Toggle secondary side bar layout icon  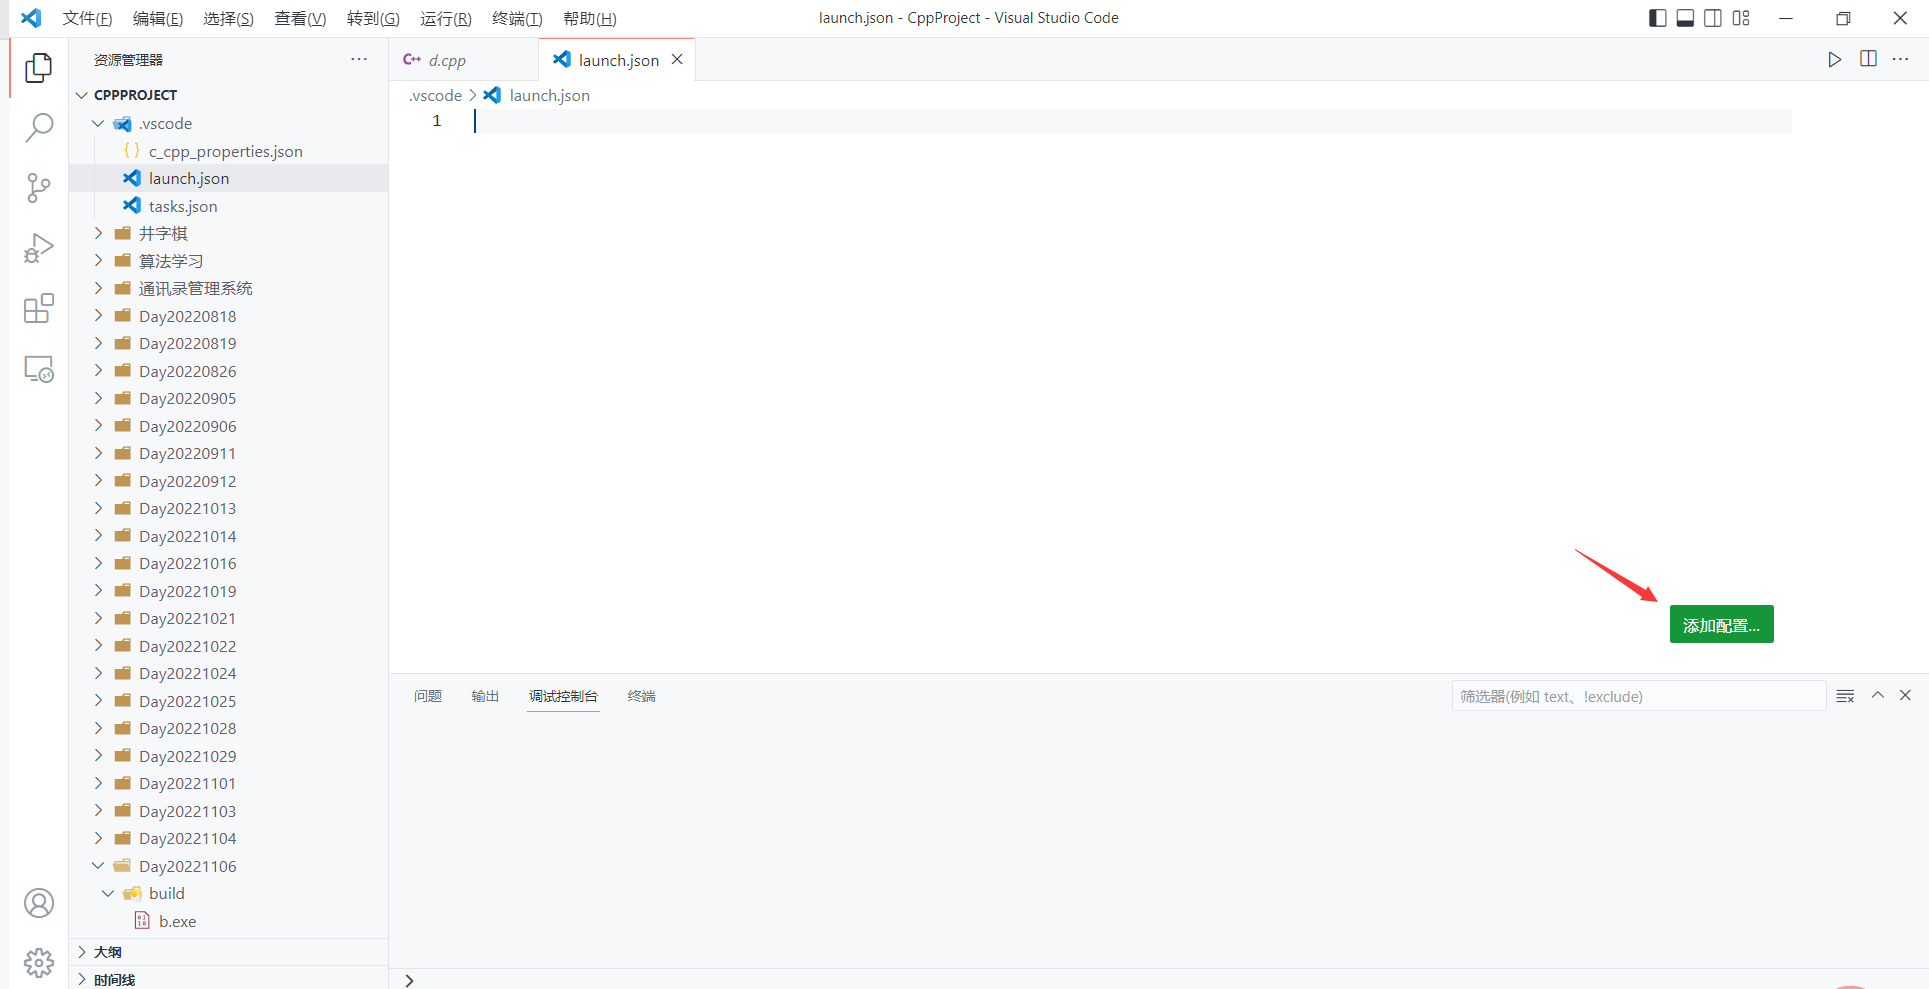coord(1713,18)
